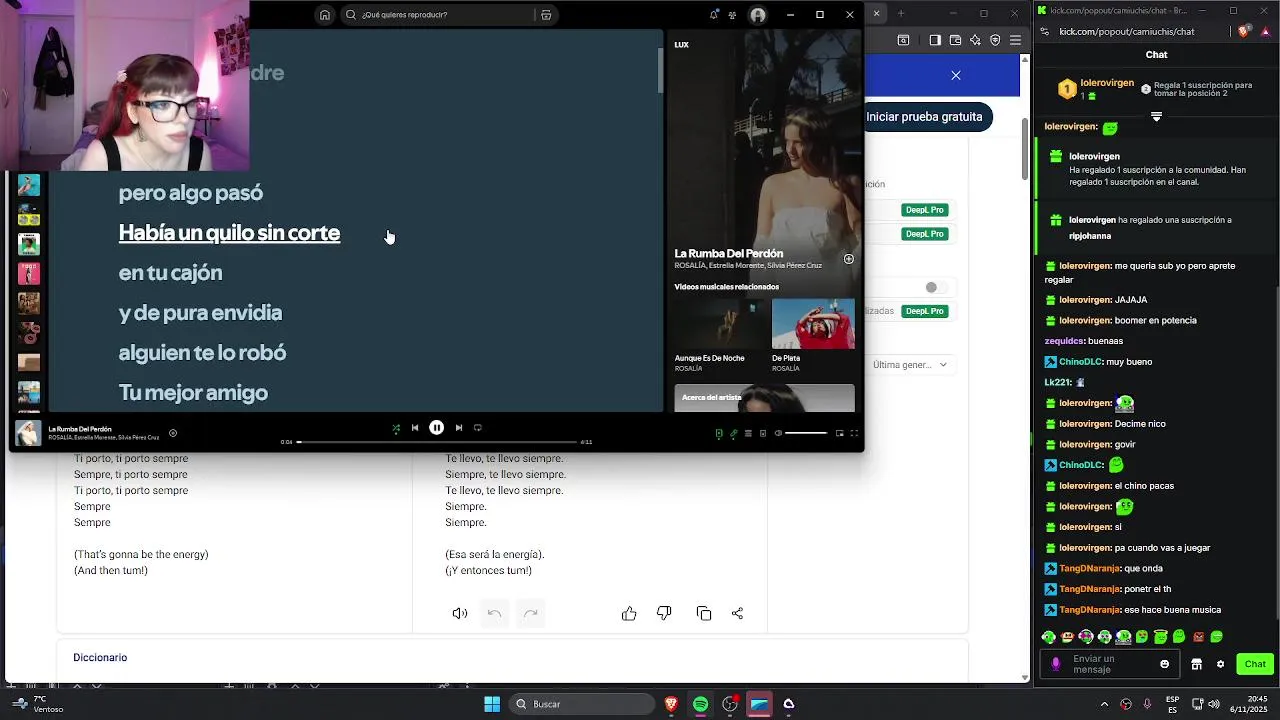Expand gift leaderboard arrow in Kick chat
The width and height of the screenshot is (1280, 720).
pyautogui.click(x=1156, y=117)
